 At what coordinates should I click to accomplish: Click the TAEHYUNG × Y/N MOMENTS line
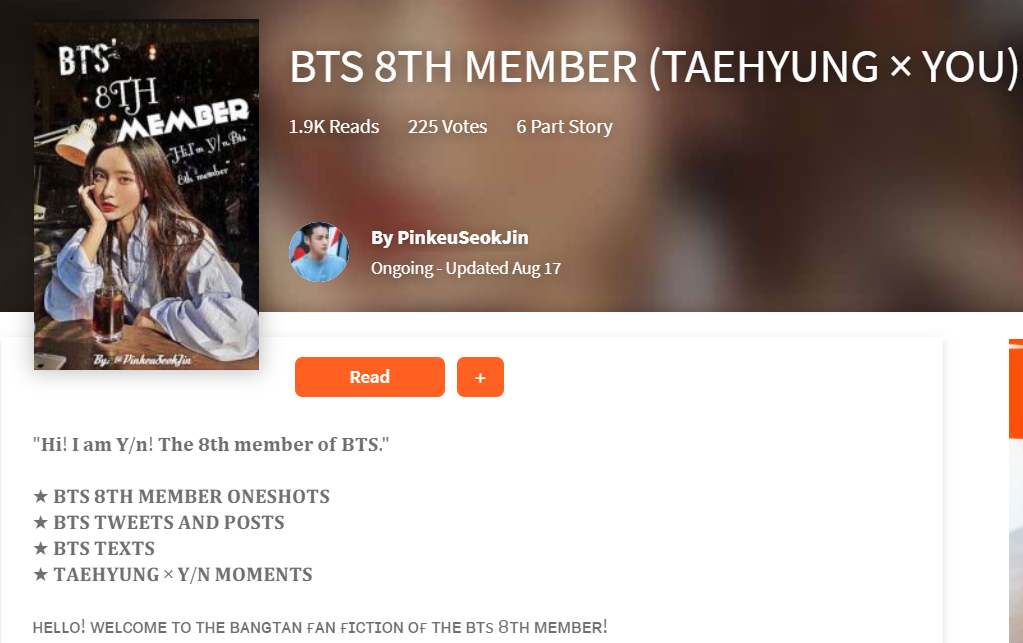[173, 575]
